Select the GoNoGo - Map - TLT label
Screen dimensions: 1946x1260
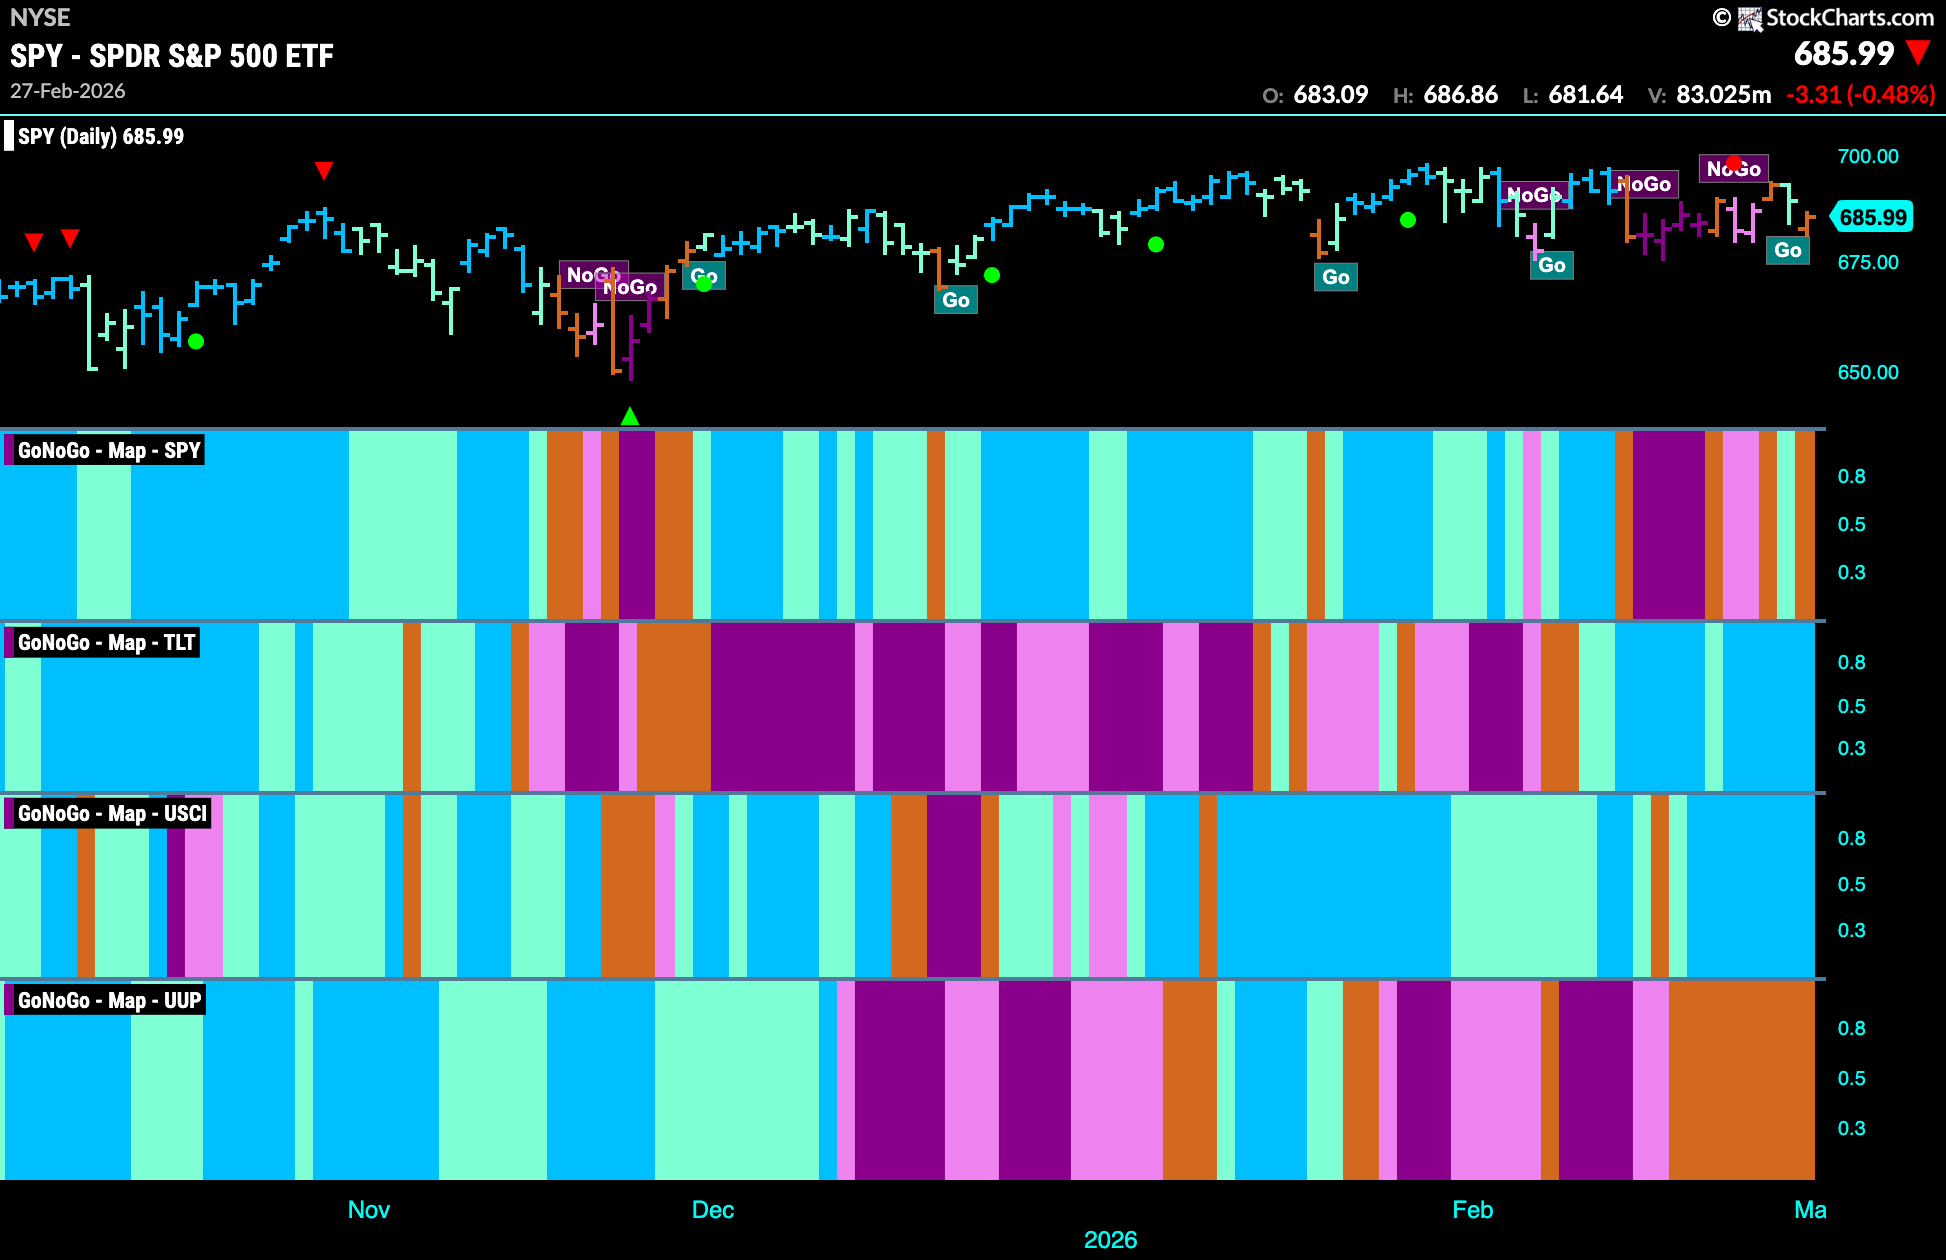pyautogui.click(x=103, y=642)
